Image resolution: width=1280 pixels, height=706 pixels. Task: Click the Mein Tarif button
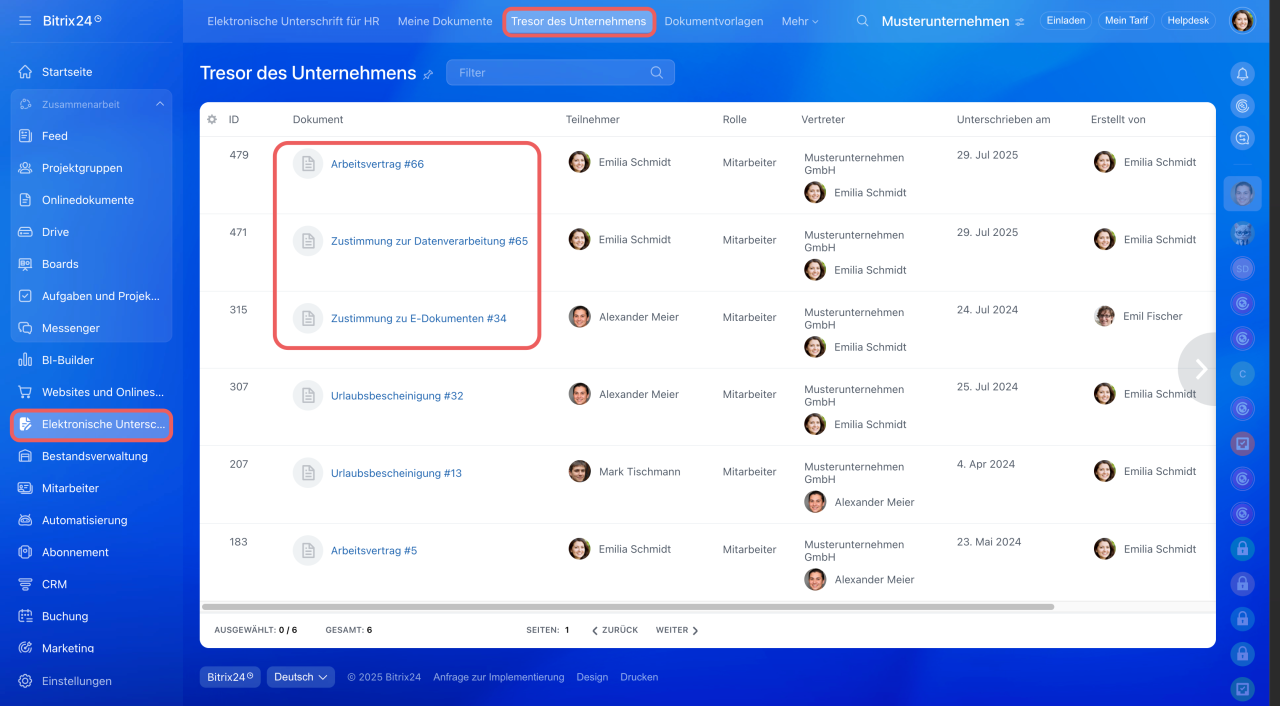tap(1126, 21)
